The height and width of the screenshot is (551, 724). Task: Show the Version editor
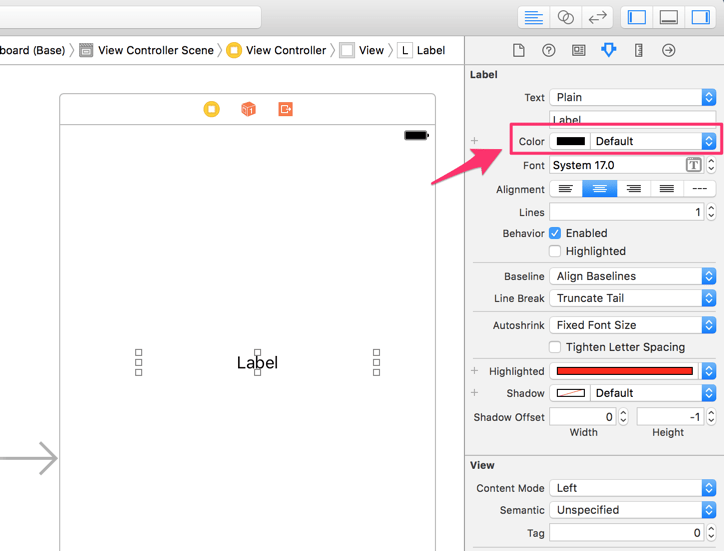point(597,18)
